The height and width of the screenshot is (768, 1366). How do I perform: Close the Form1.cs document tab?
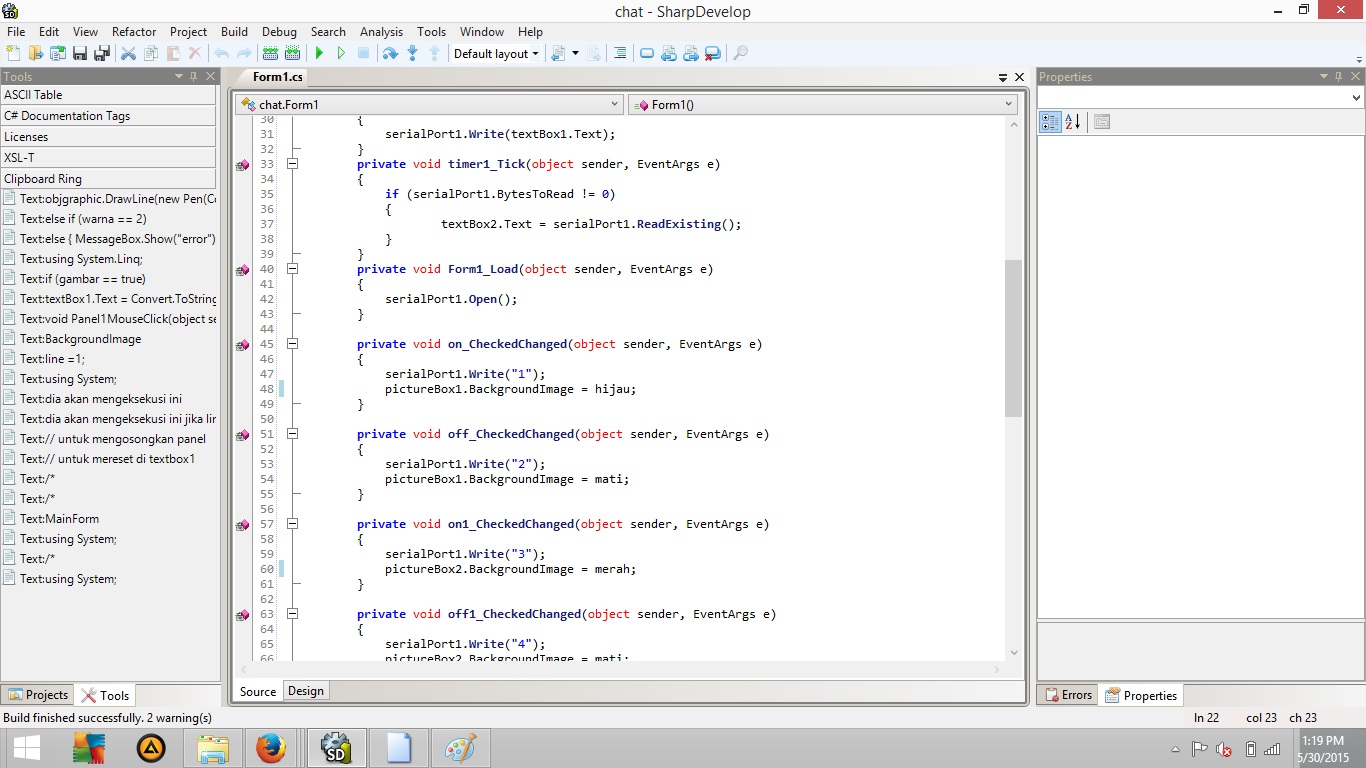pyautogui.click(x=1019, y=77)
